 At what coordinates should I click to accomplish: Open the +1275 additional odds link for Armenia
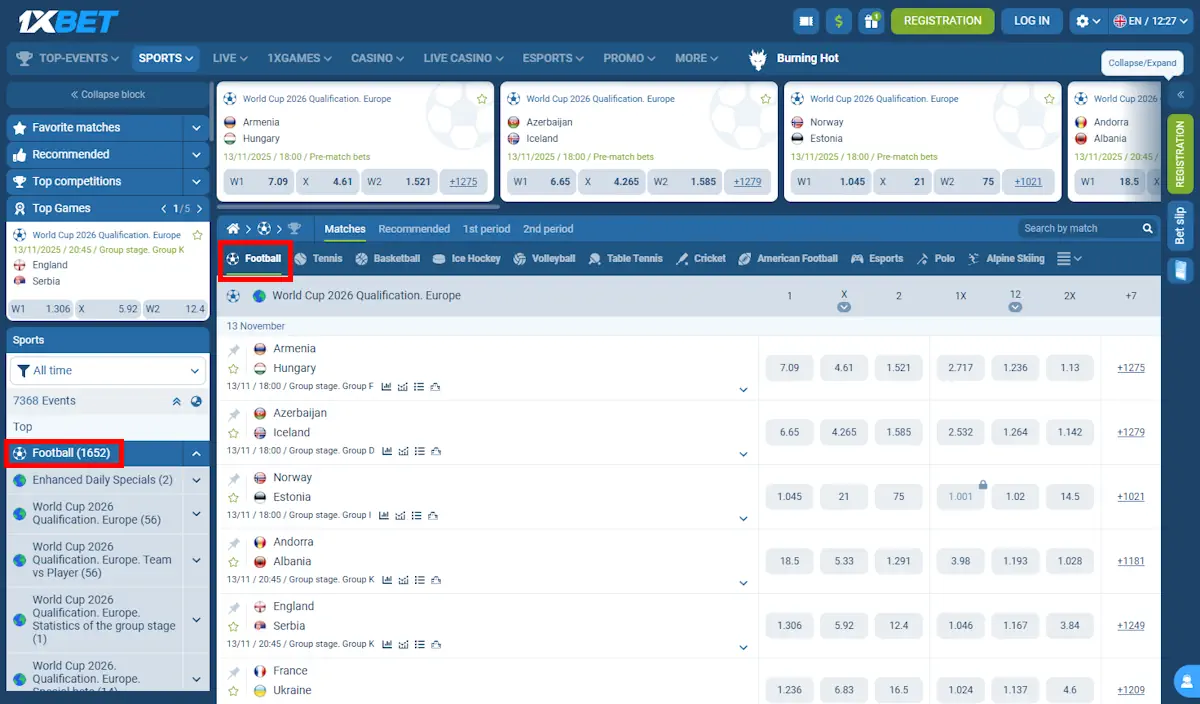pyautogui.click(x=1130, y=367)
